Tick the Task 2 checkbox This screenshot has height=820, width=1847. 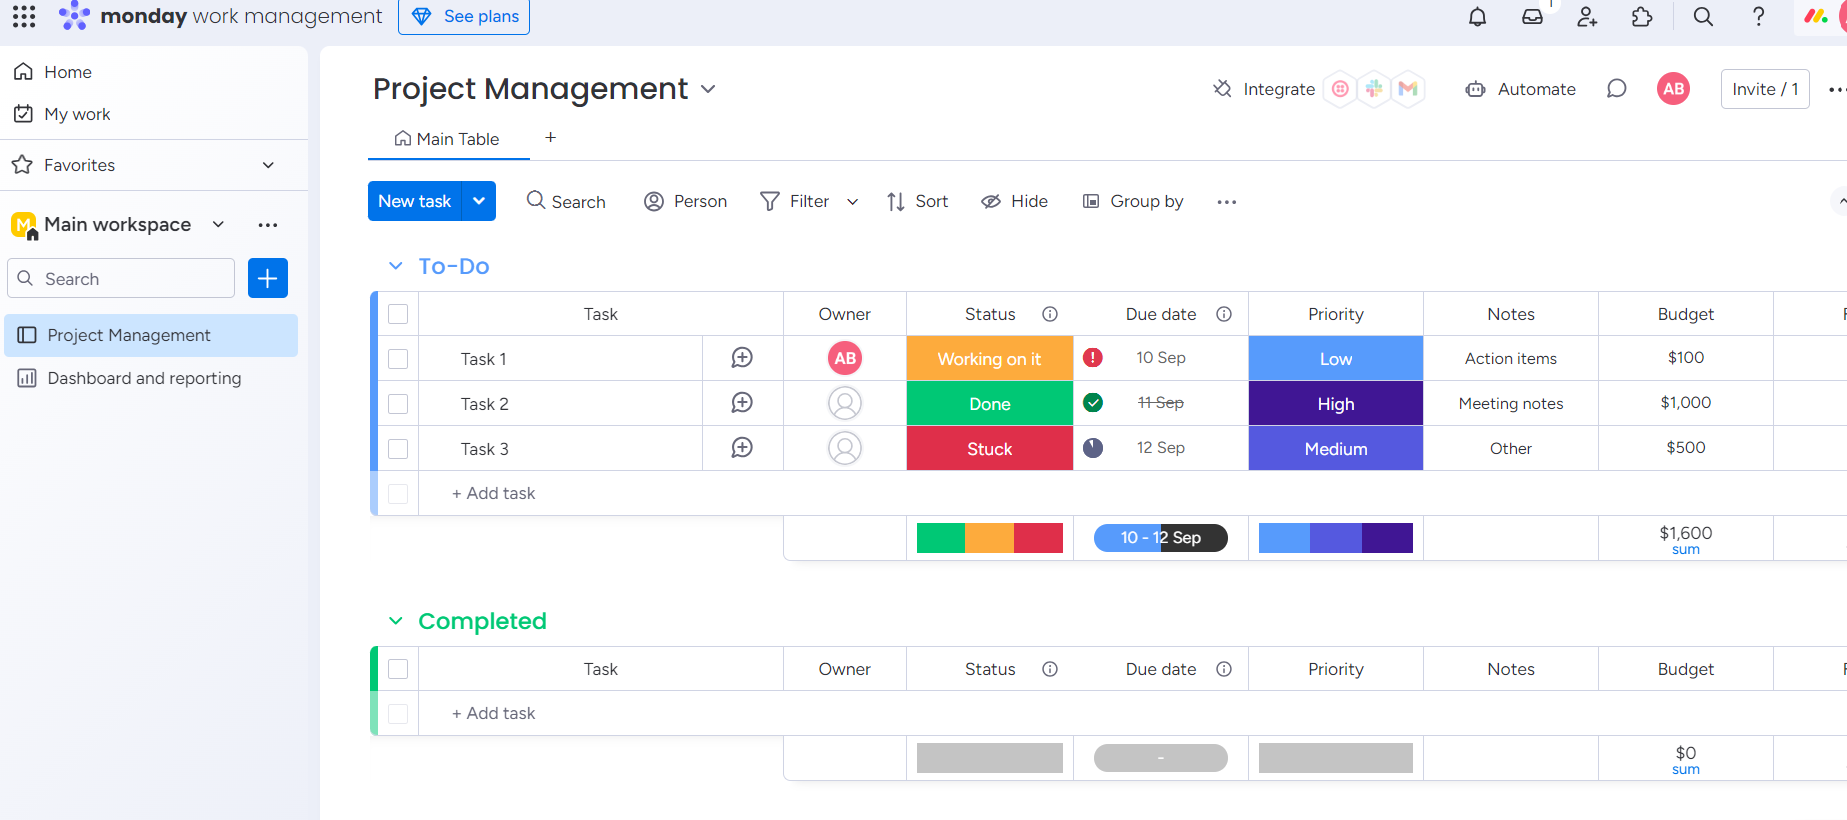tap(398, 404)
